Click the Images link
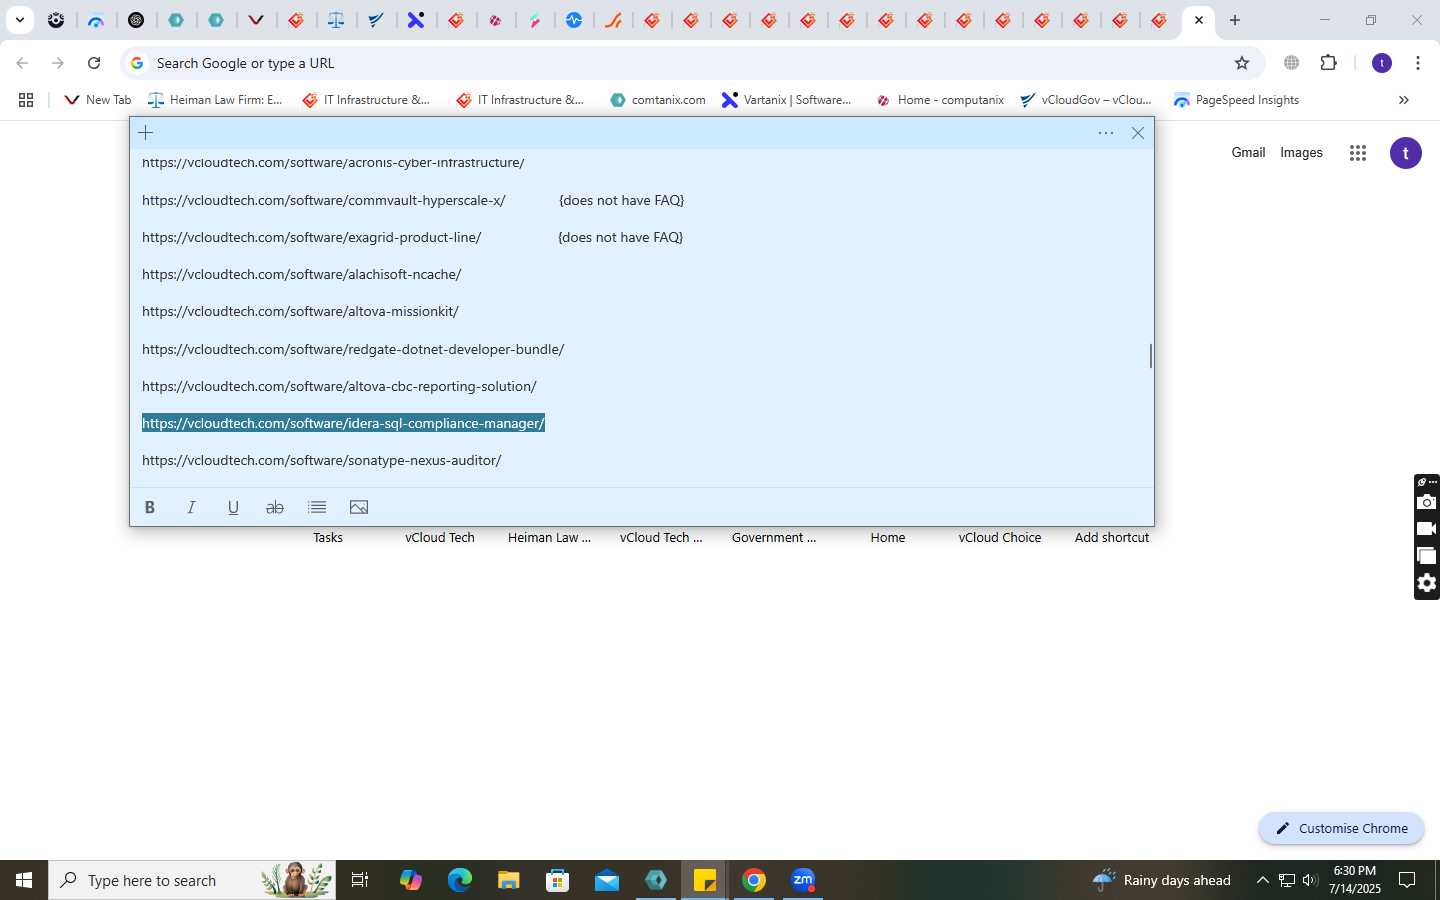This screenshot has height=900, width=1440. point(1301,153)
